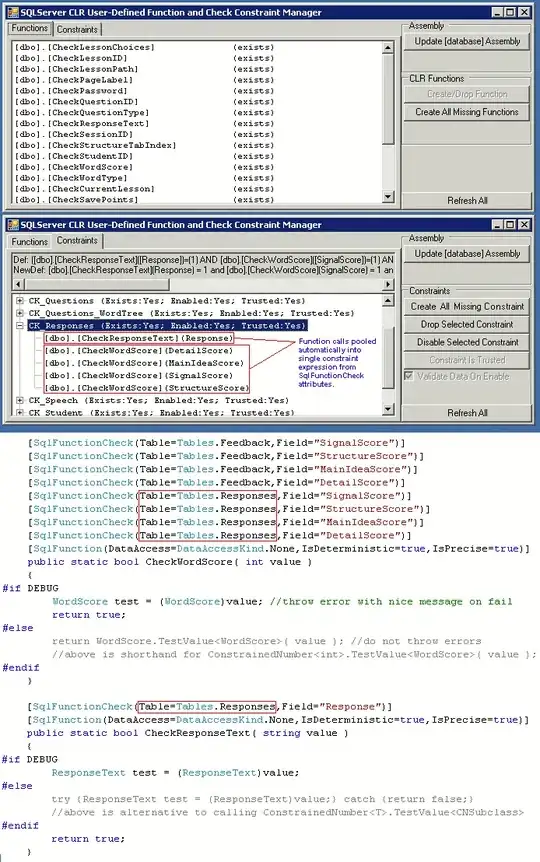Expand the CK_Student tree node
Image resolution: width=540 pixels, height=862 pixels.
pyautogui.click(x=20, y=412)
